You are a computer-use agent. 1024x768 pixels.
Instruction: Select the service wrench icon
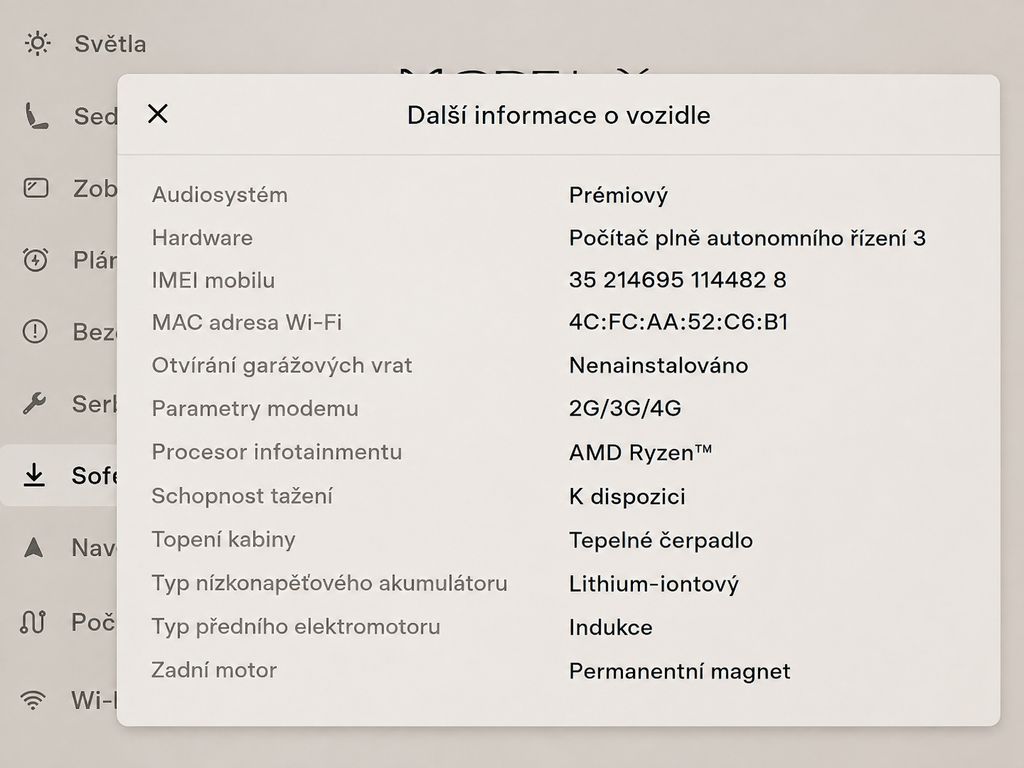point(34,404)
